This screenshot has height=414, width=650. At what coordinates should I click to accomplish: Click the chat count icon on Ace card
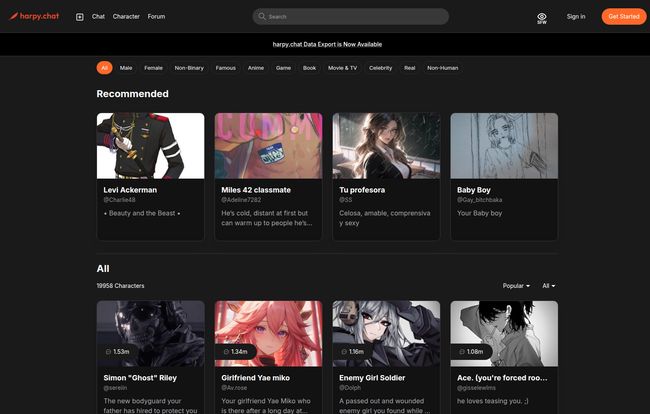pyautogui.click(x=462, y=351)
